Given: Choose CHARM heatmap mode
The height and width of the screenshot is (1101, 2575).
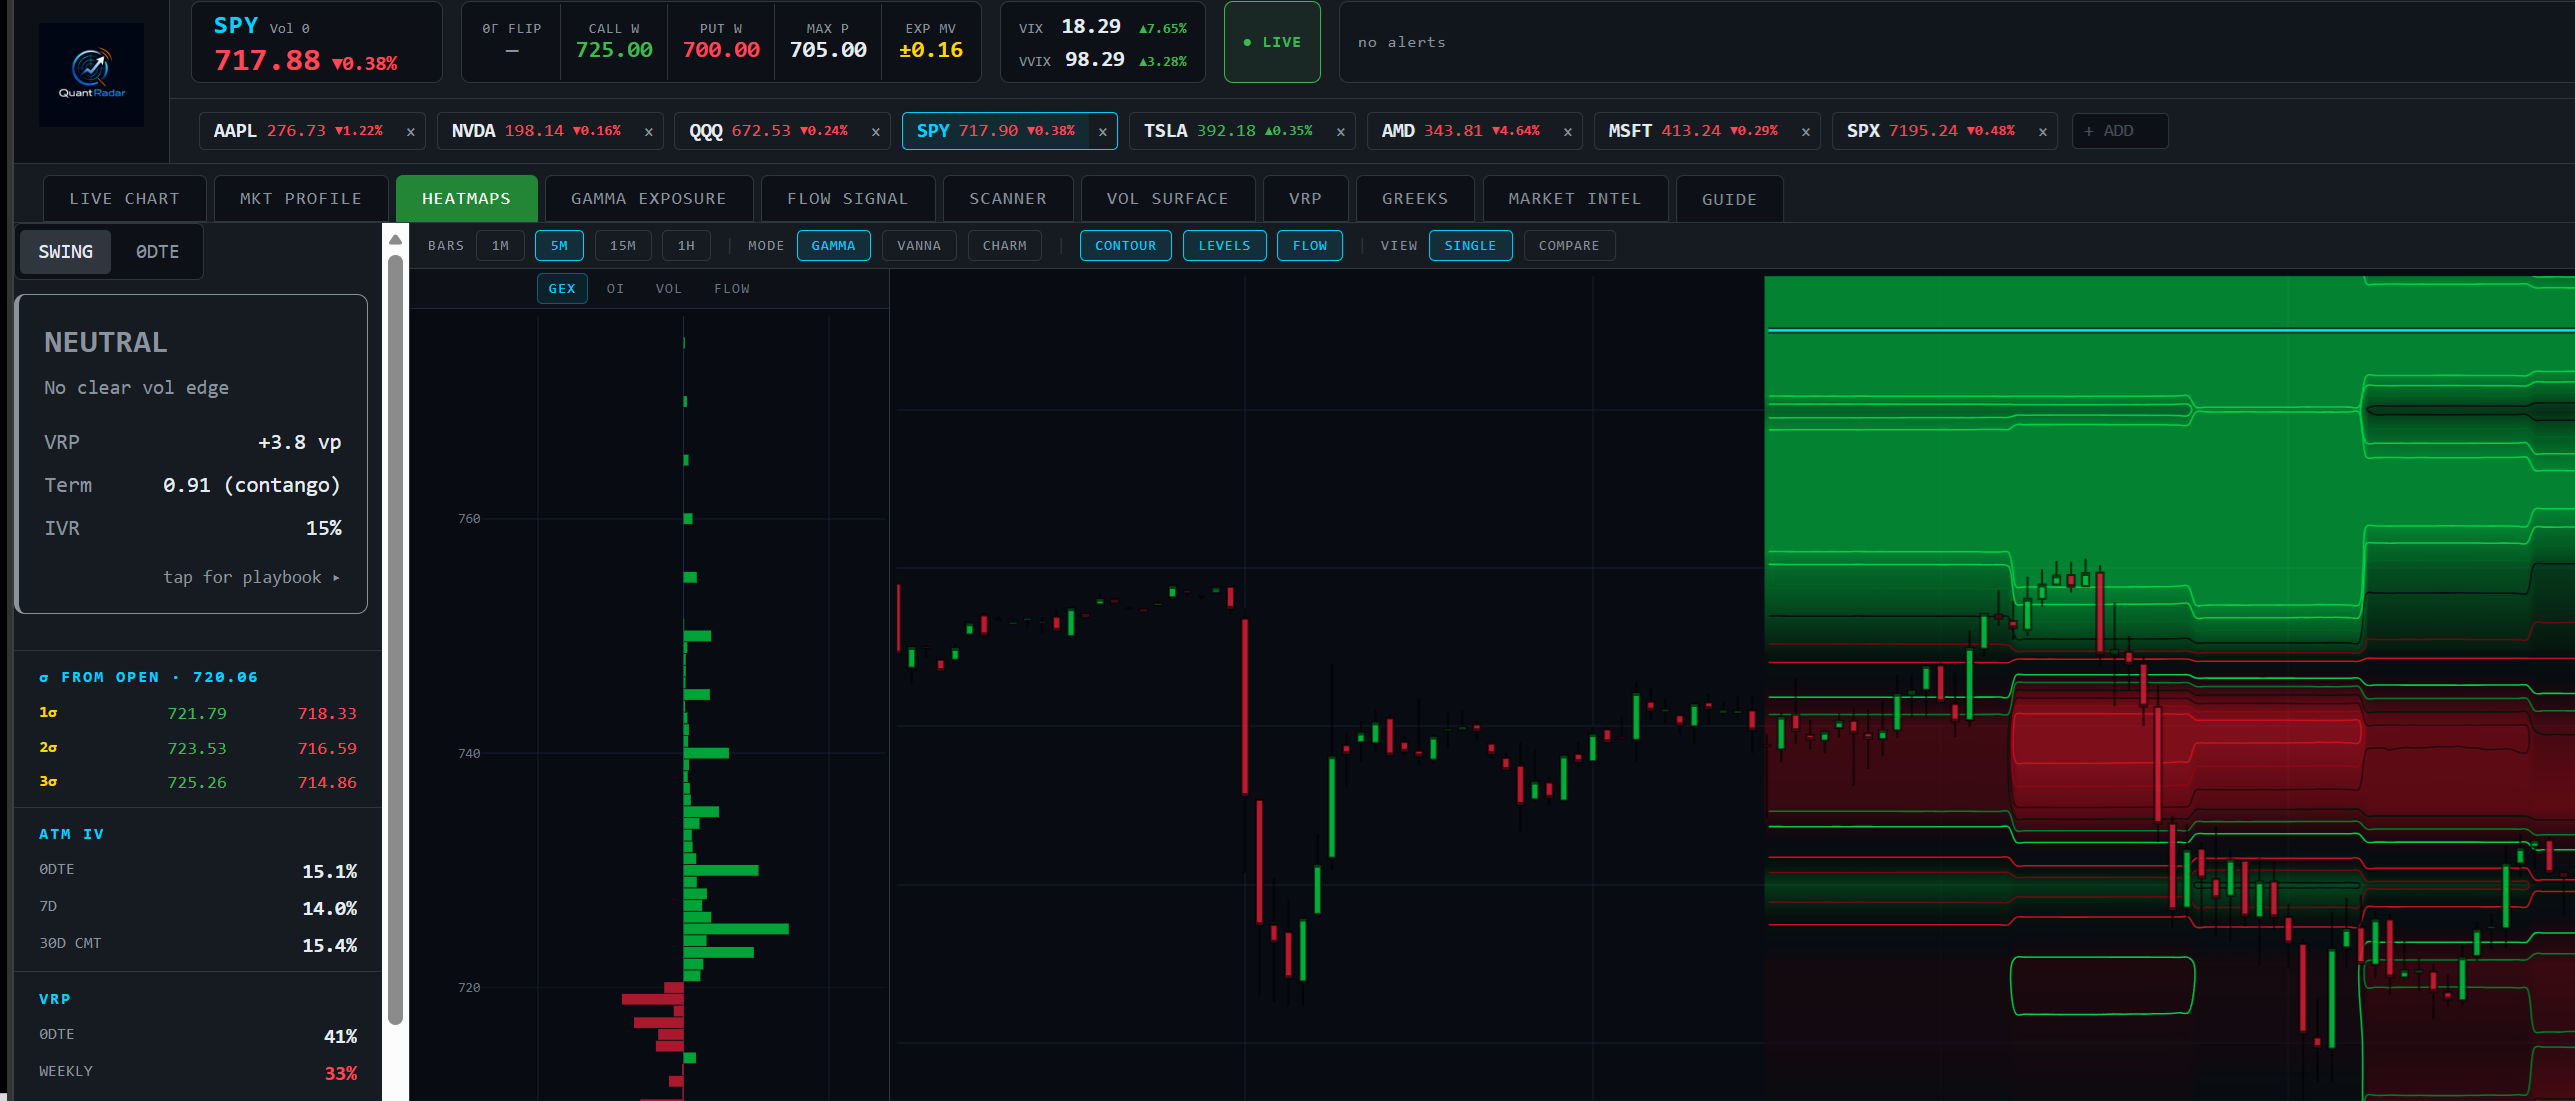Looking at the screenshot, I should pyautogui.click(x=1004, y=246).
